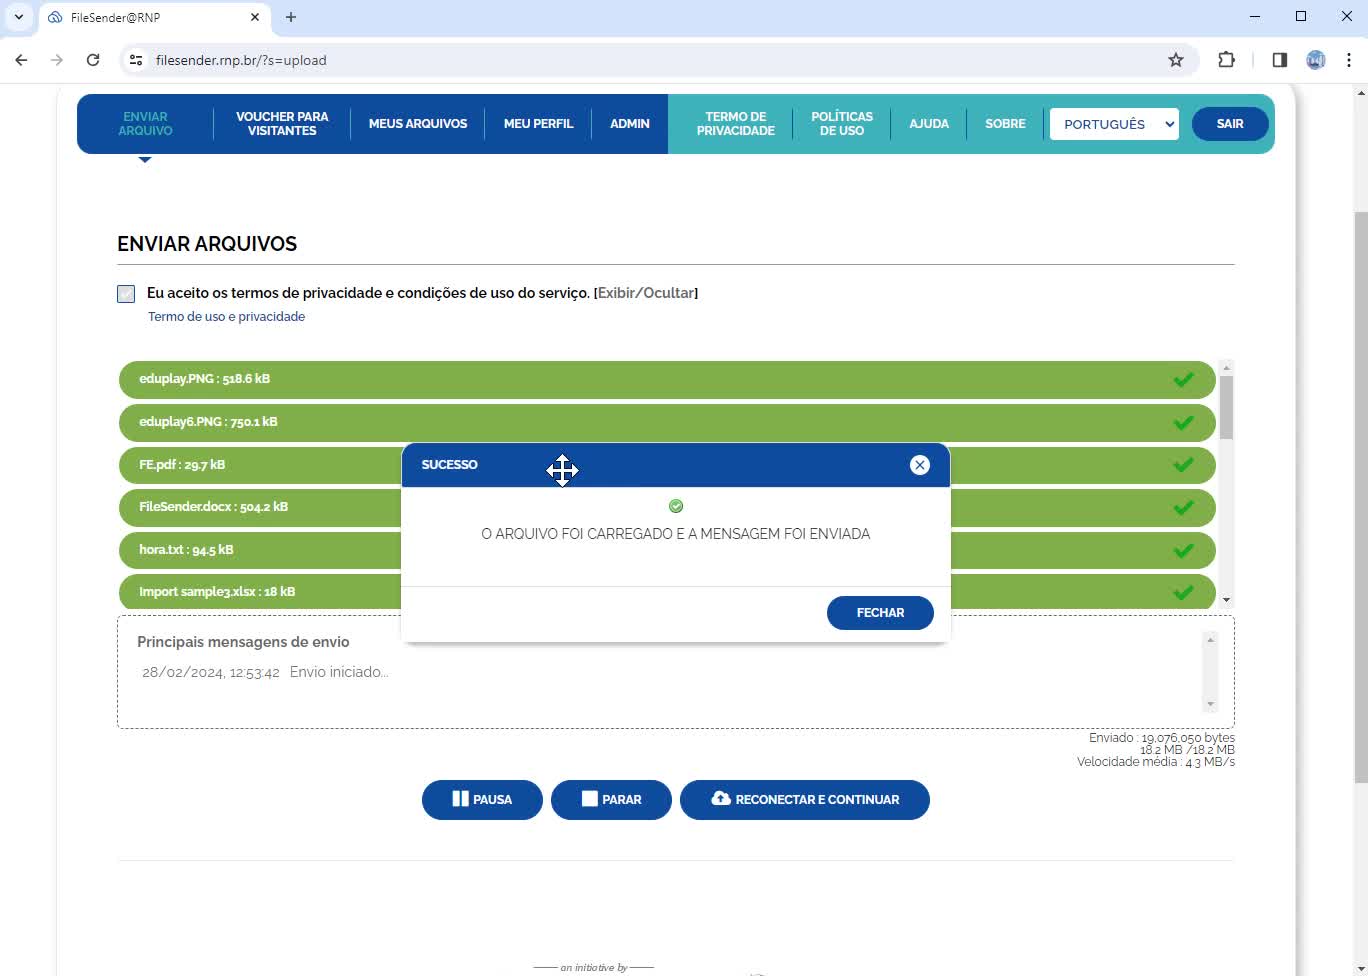Click eduplay.PNG file progress bar
Image resolution: width=1368 pixels, height=976 pixels.
coord(667,380)
